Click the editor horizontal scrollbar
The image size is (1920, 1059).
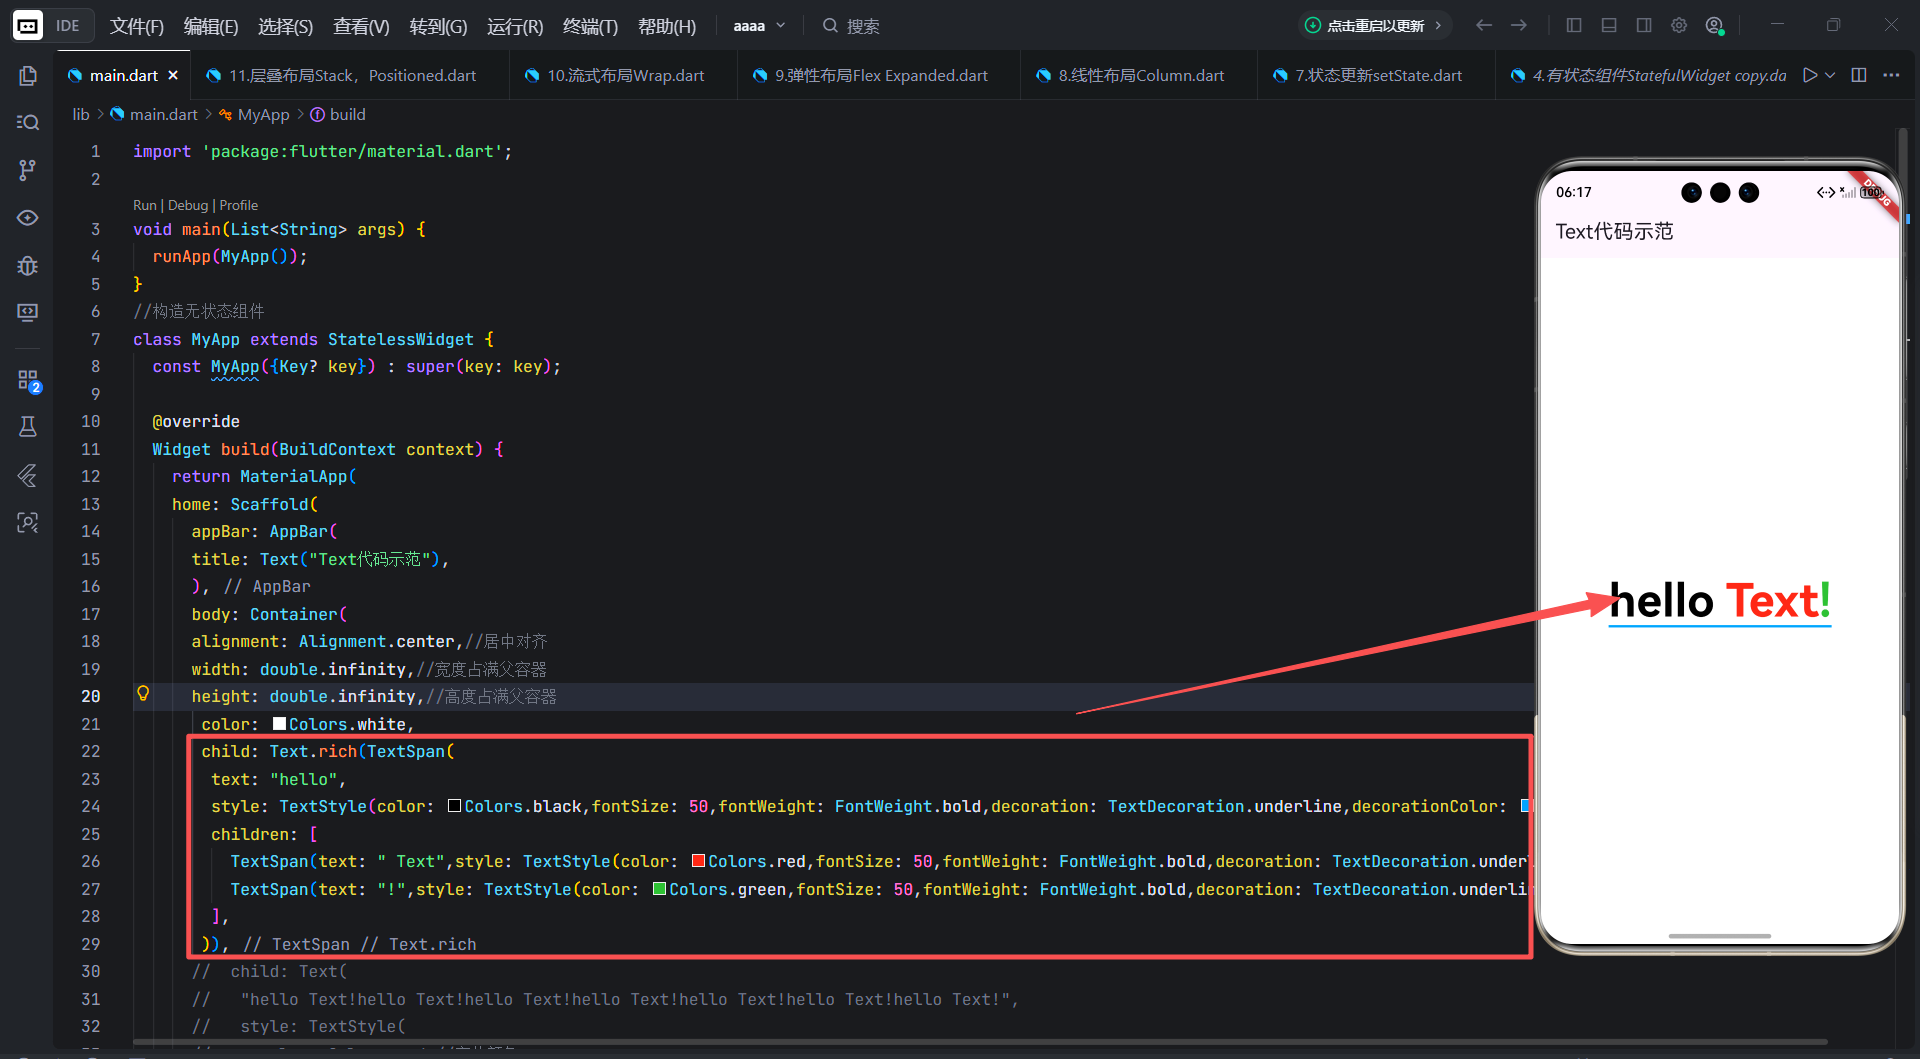[980, 1043]
